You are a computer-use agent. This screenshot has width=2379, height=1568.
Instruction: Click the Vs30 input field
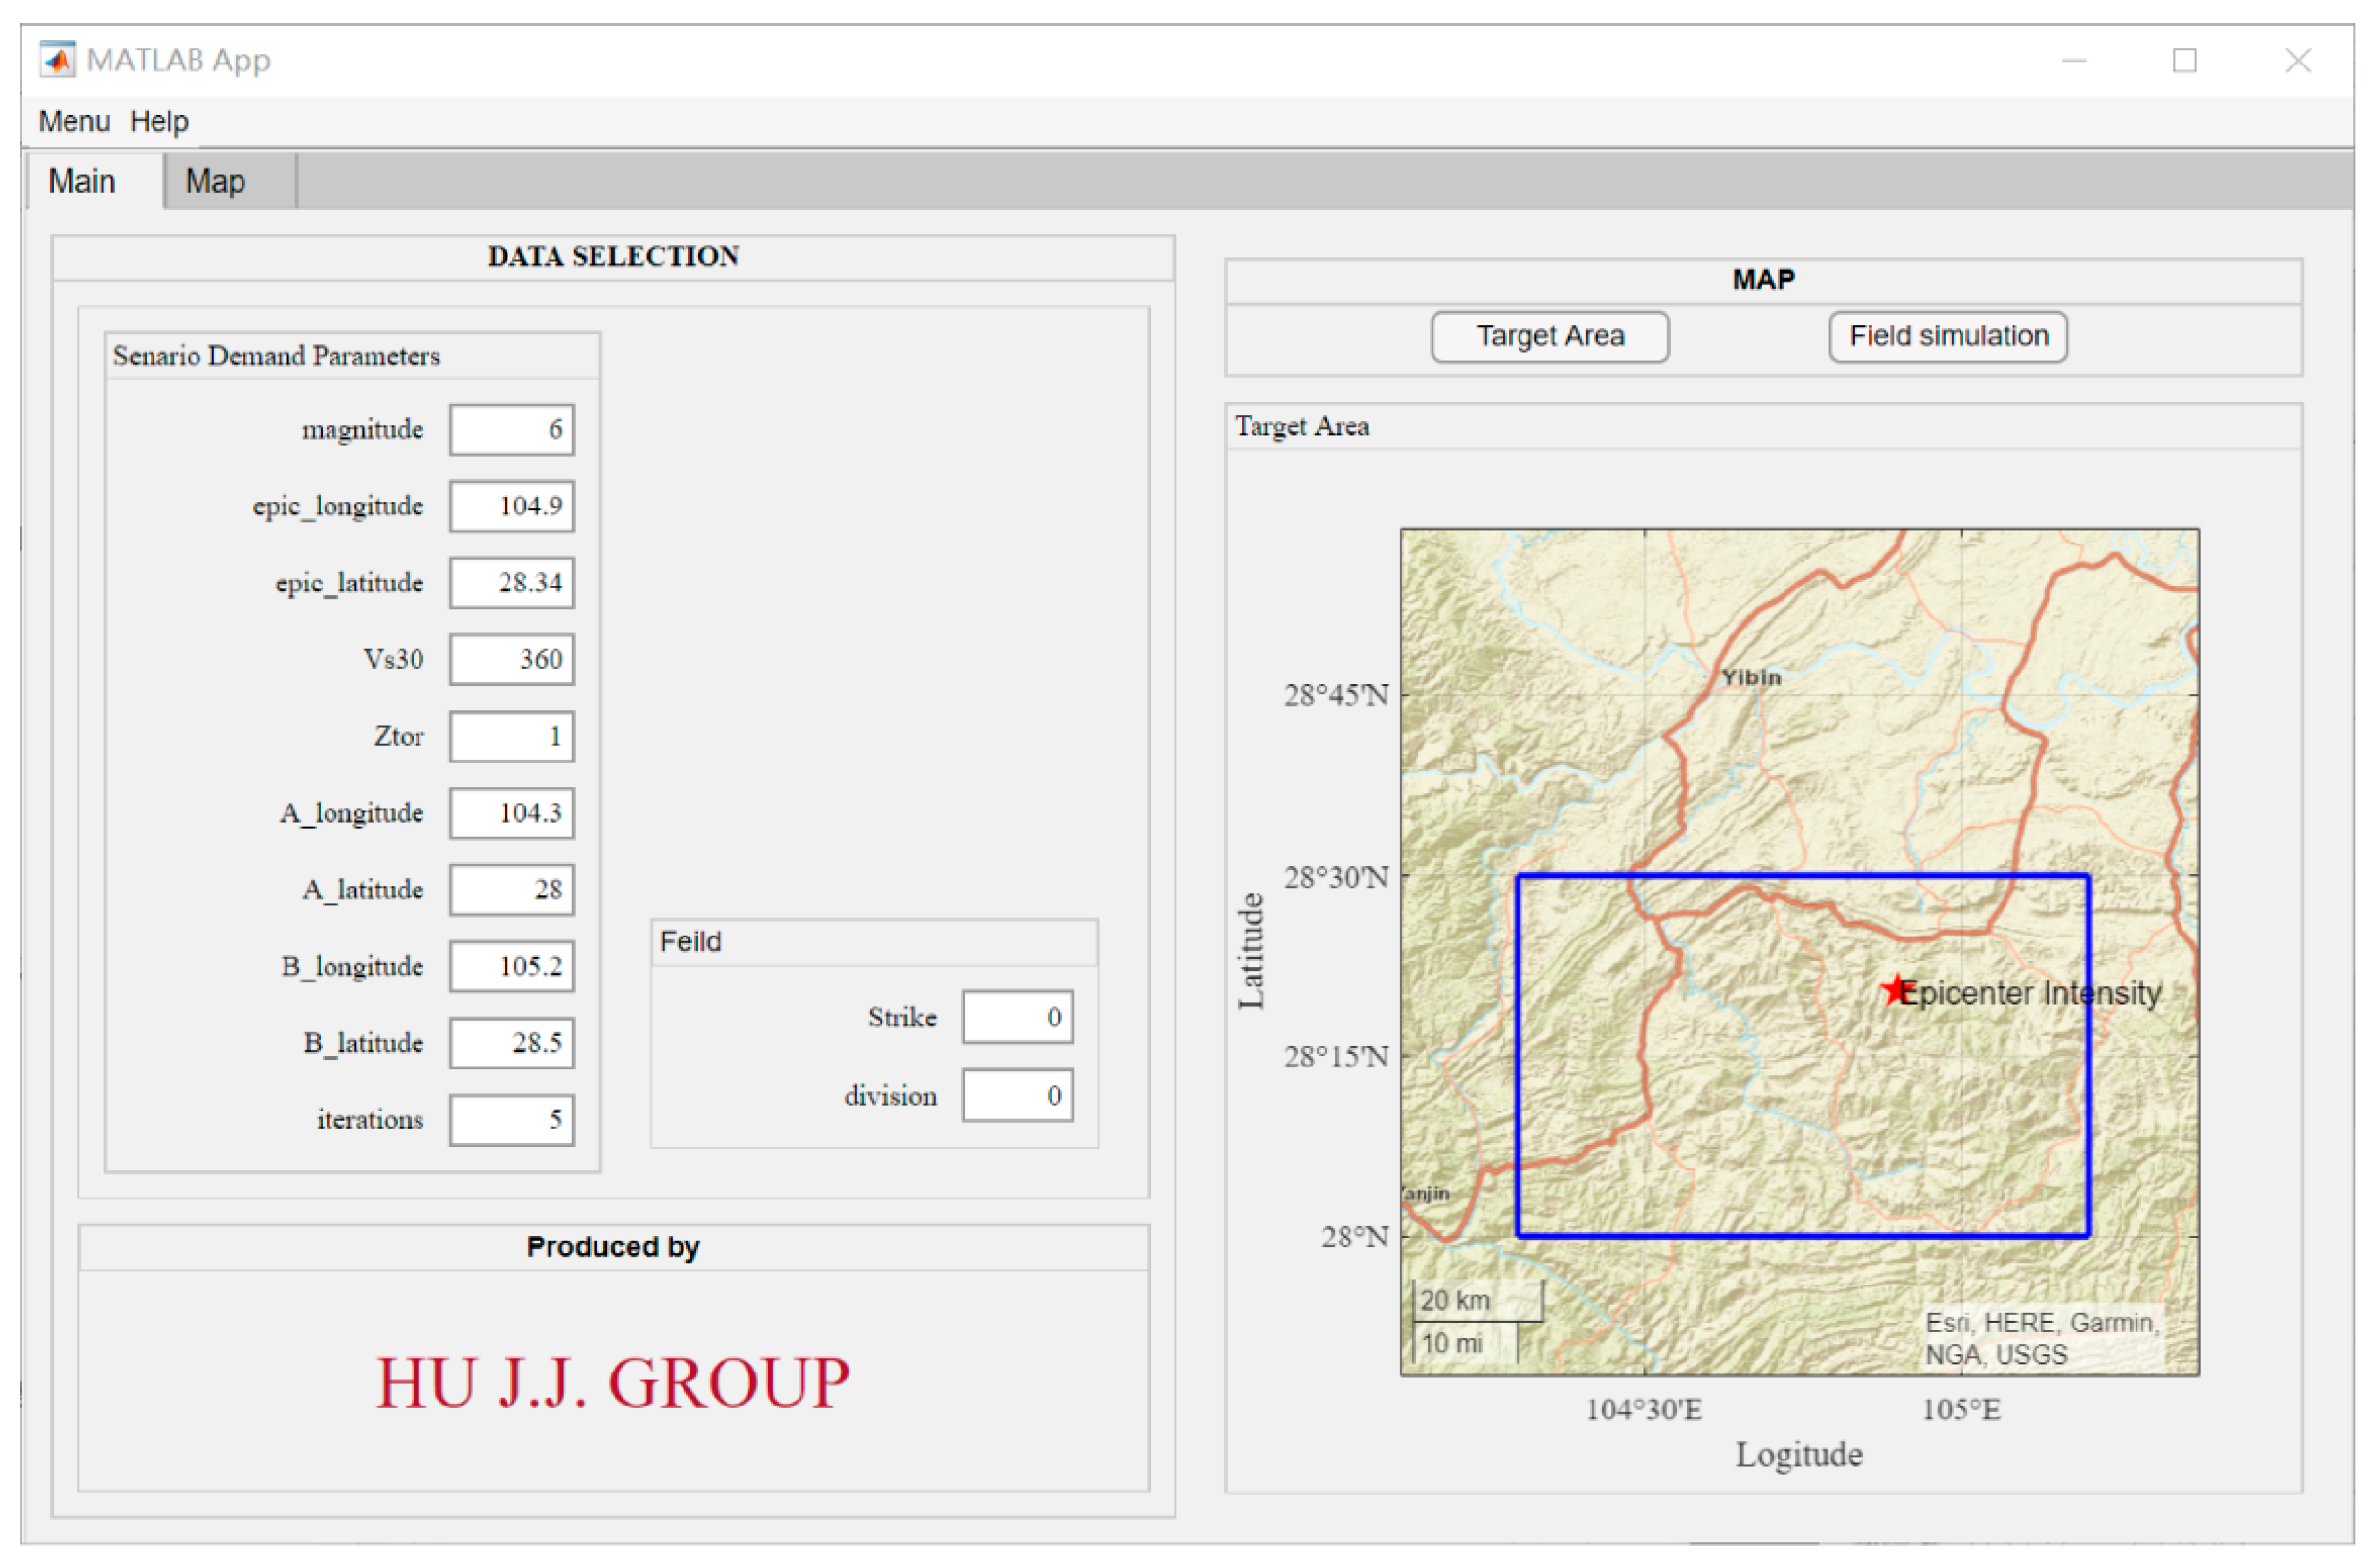pyautogui.click(x=511, y=660)
